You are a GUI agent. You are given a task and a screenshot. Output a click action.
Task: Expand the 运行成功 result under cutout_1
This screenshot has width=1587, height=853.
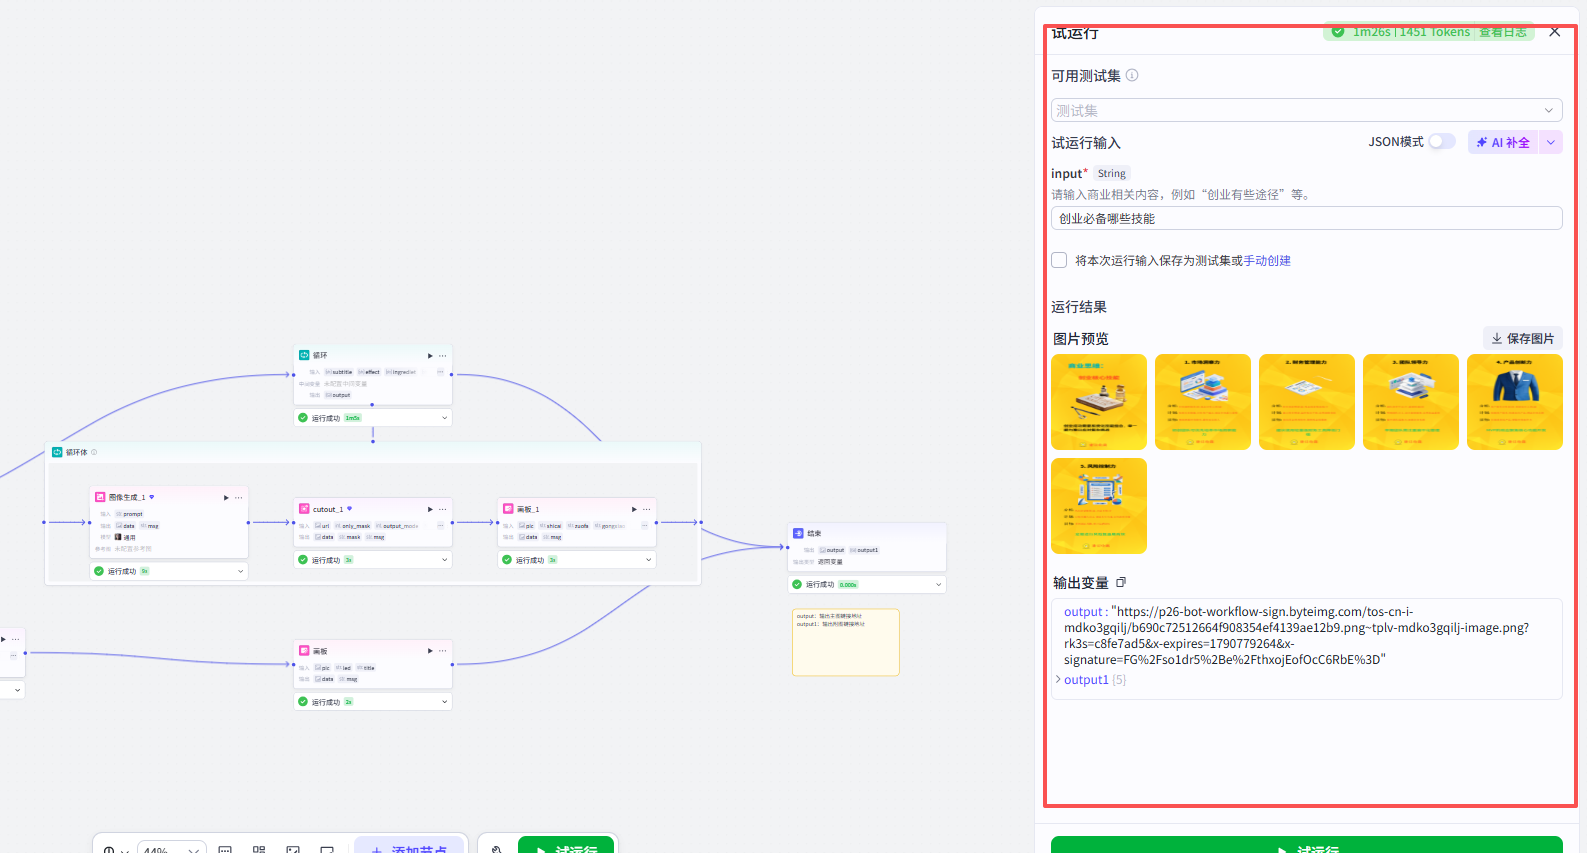tap(445, 560)
